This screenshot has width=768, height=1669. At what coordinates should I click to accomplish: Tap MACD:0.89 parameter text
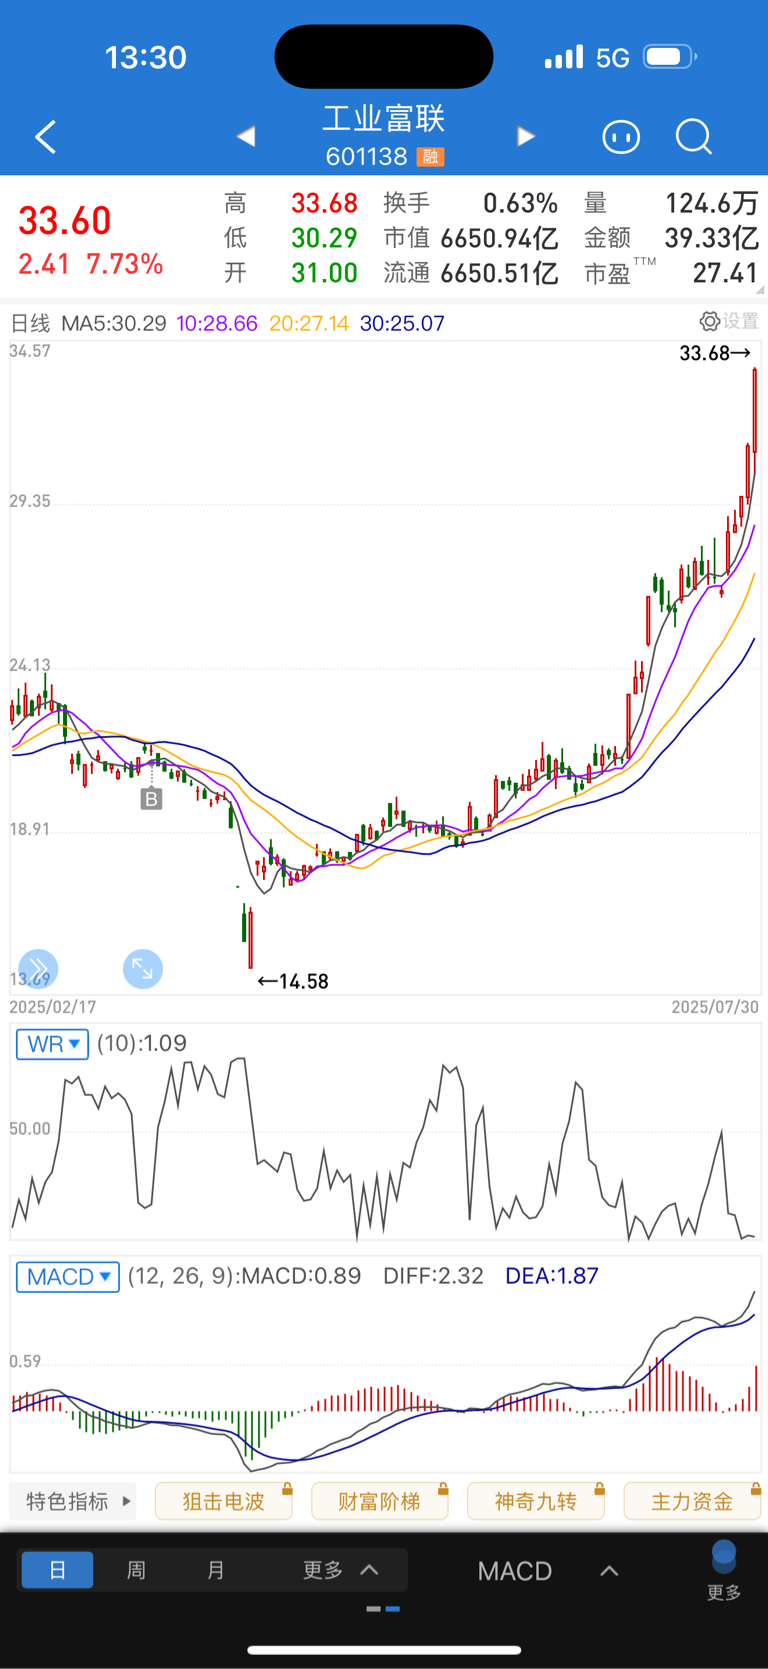click(x=301, y=1276)
